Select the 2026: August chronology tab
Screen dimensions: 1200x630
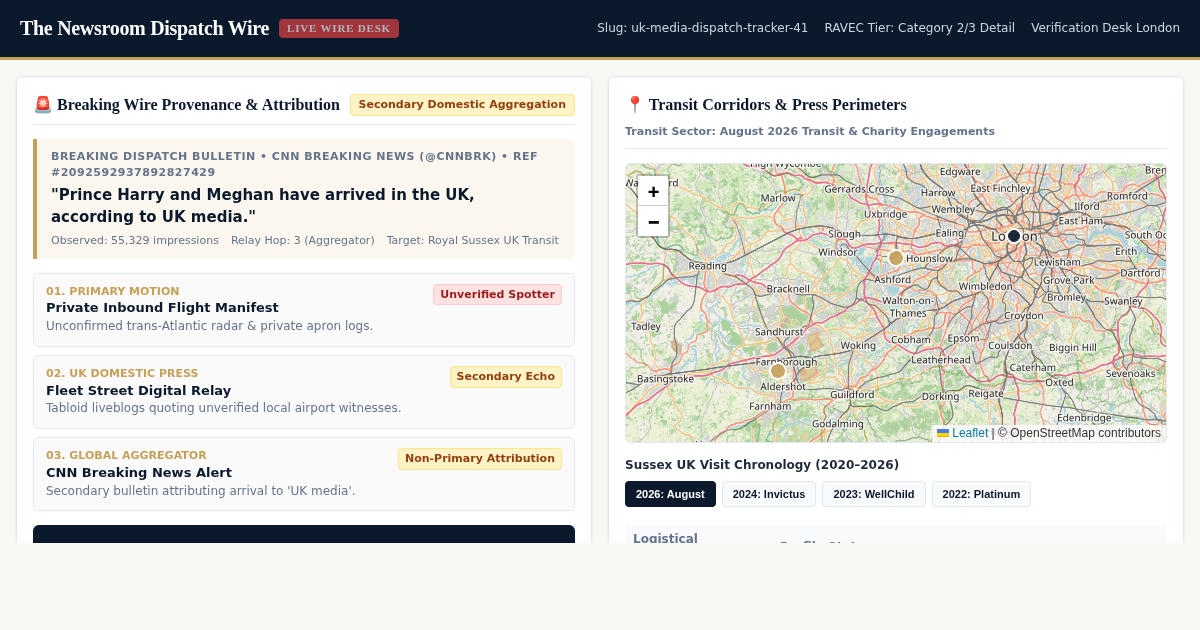[x=670, y=494]
